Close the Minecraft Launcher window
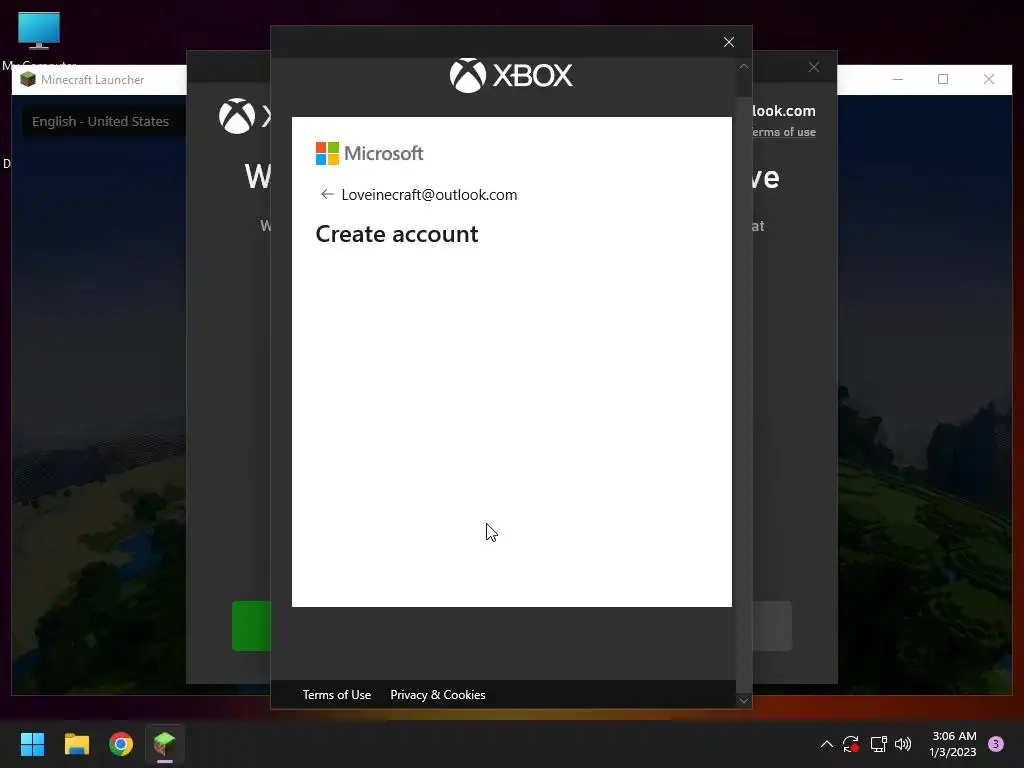This screenshot has width=1024, height=768. [x=989, y=80]
